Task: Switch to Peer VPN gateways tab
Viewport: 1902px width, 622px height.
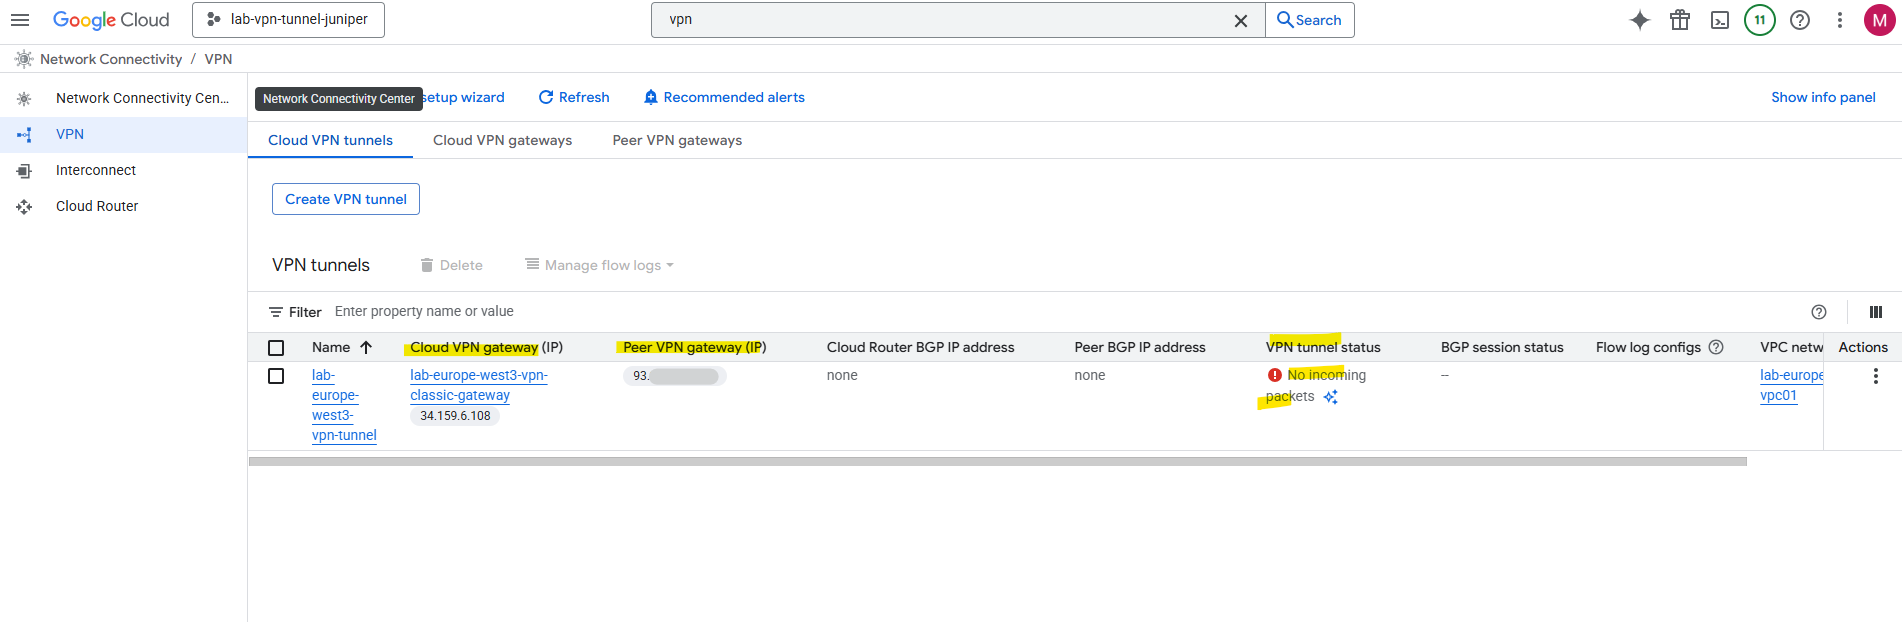Action: coord(677,140)
